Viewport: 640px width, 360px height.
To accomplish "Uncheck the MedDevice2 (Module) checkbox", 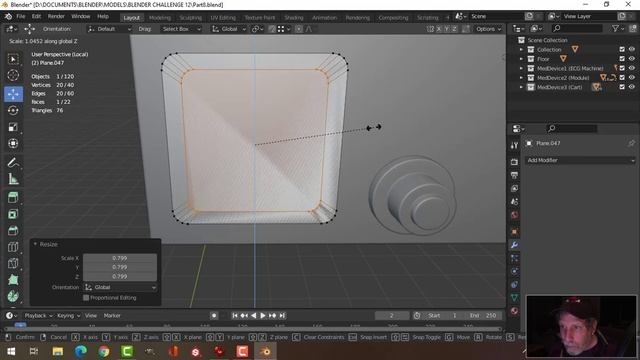I will (622, 78).
